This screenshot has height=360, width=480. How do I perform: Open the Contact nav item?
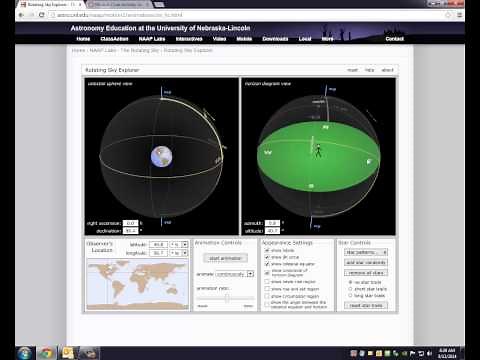[395, 39]
